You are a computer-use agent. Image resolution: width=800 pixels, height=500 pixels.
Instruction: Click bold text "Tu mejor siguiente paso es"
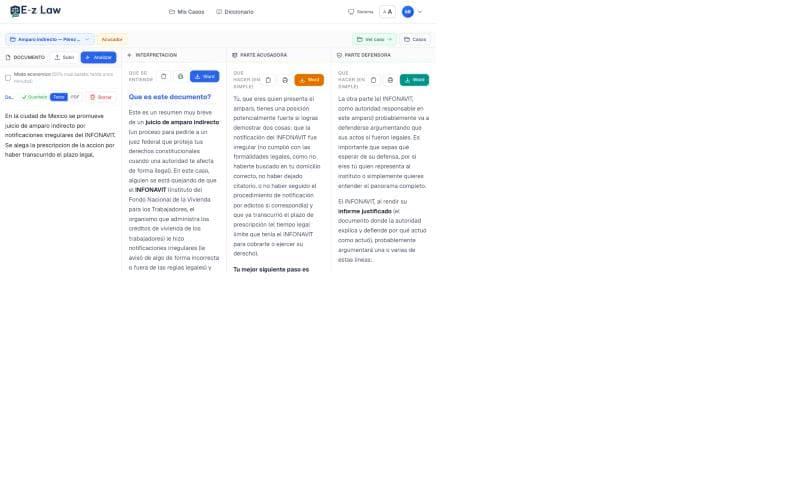[x=271, y=269]
